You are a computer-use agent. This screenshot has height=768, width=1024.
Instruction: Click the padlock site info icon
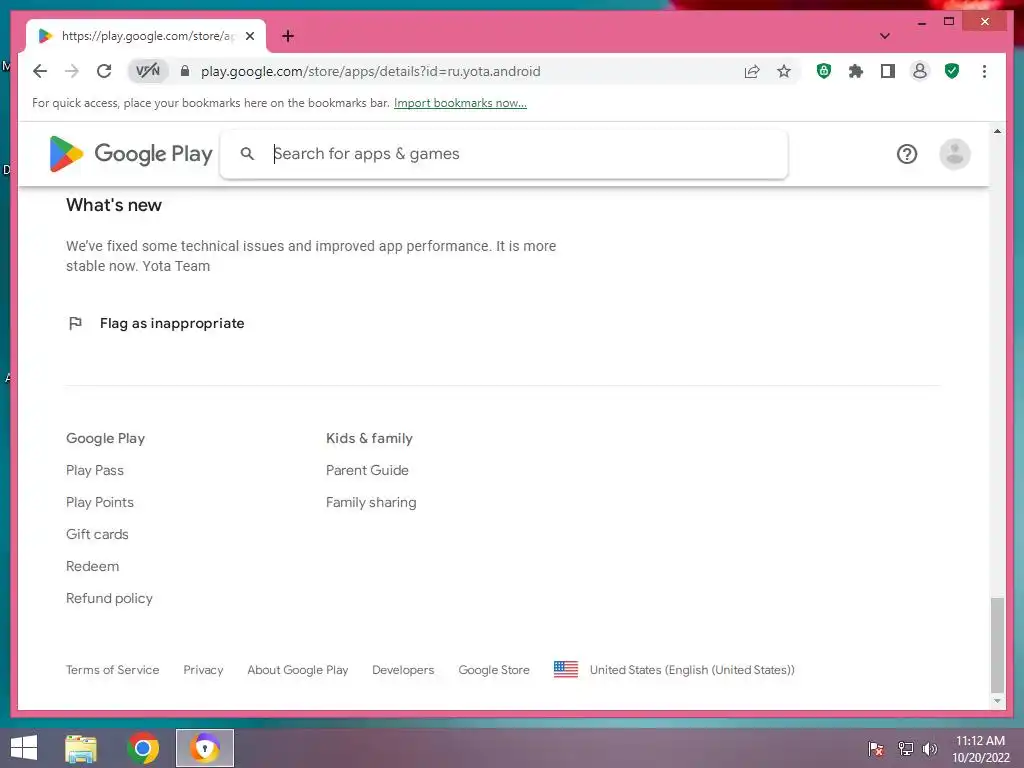(185, 71)
